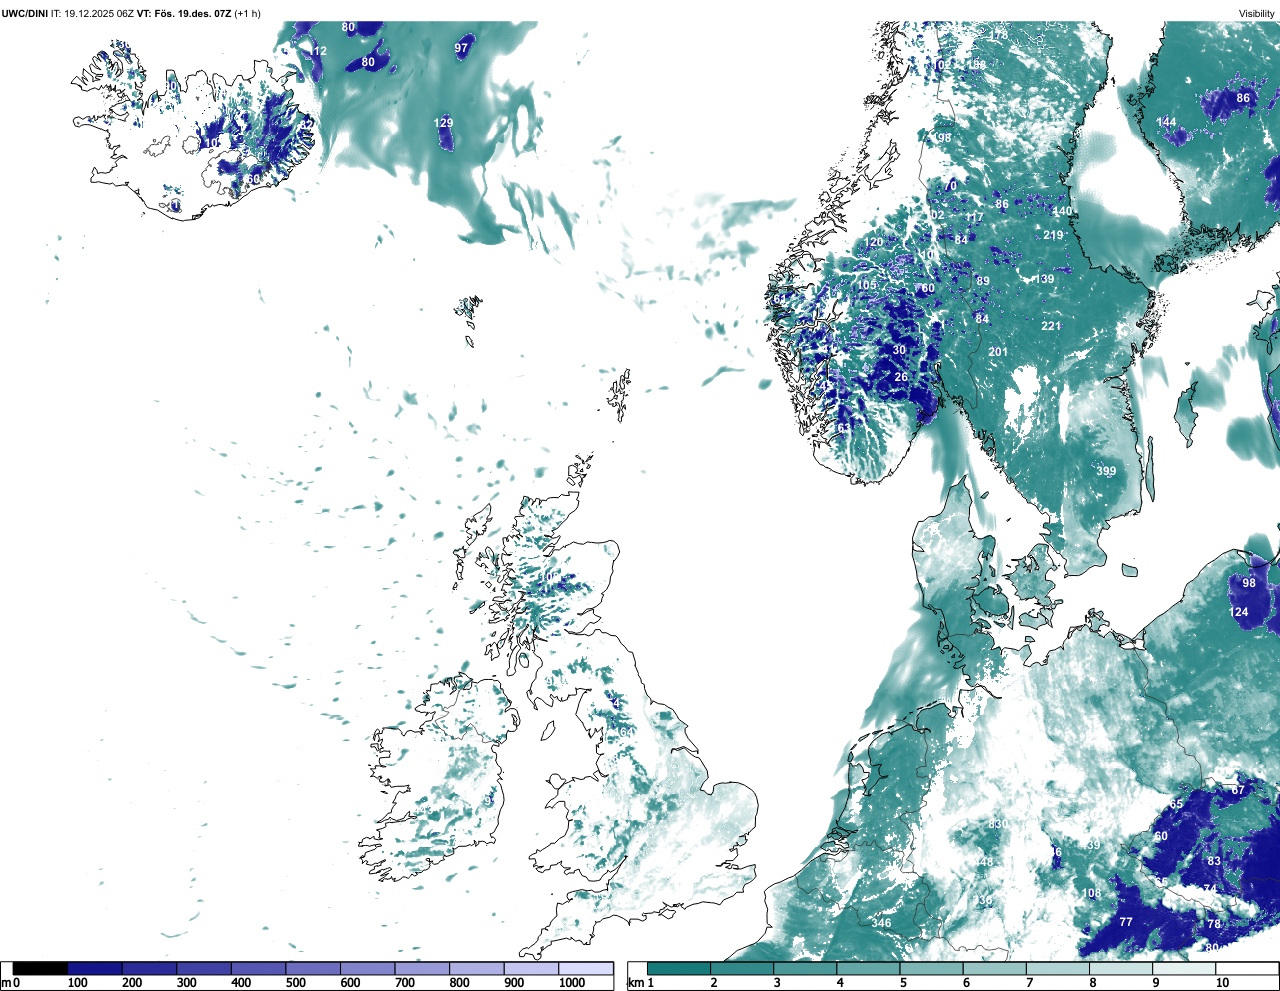Click the '140' value near the Swedish coast

tap(1062, 212)
